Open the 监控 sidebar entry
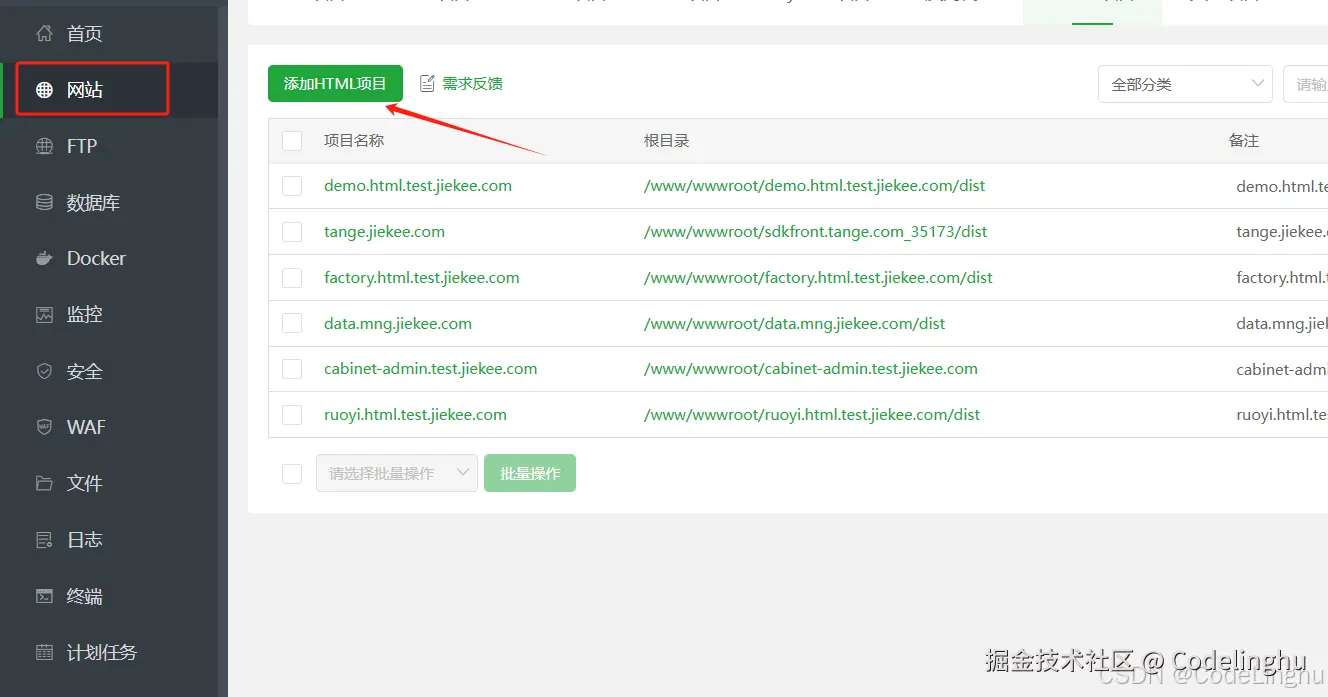Screen dimensions: 1328x697 coord(109,314)
